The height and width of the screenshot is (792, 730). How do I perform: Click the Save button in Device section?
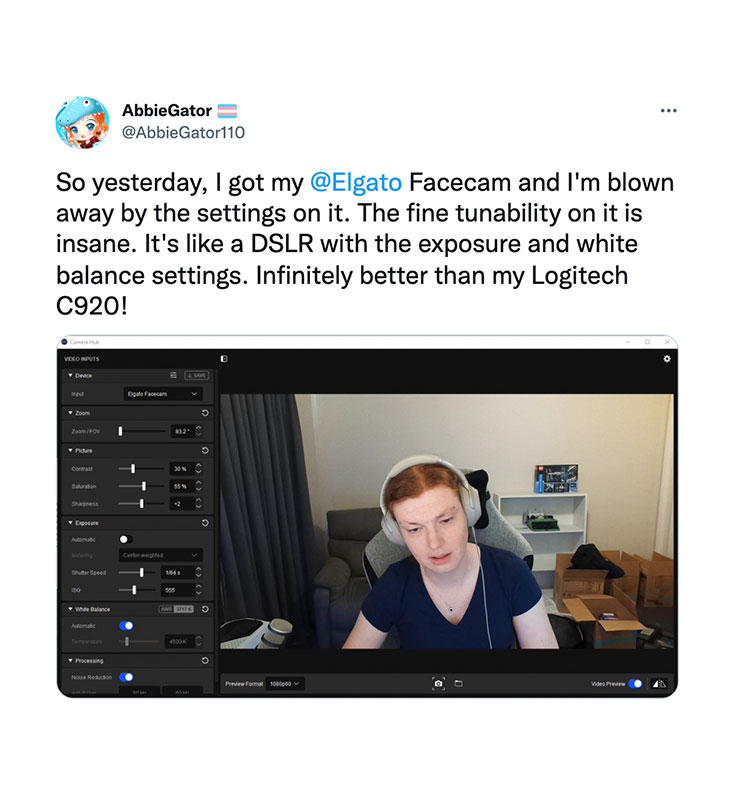[197, 375]
